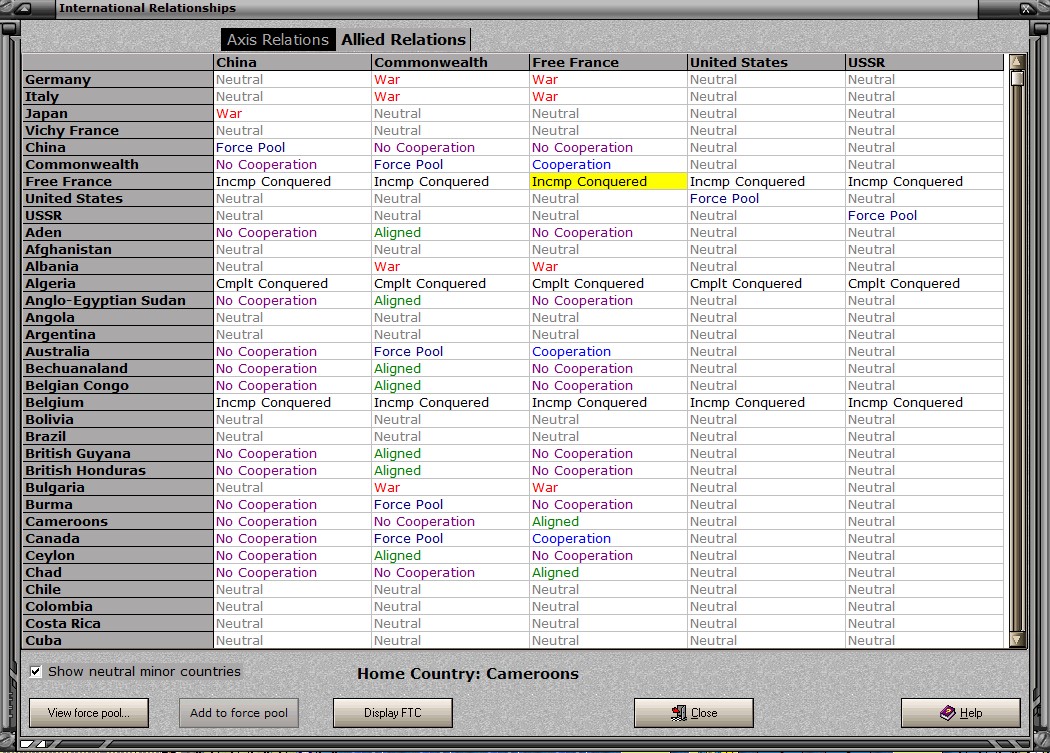Close window via title bar X icon
Screen dimensions: 1050x753
[x=1026, y=9]
